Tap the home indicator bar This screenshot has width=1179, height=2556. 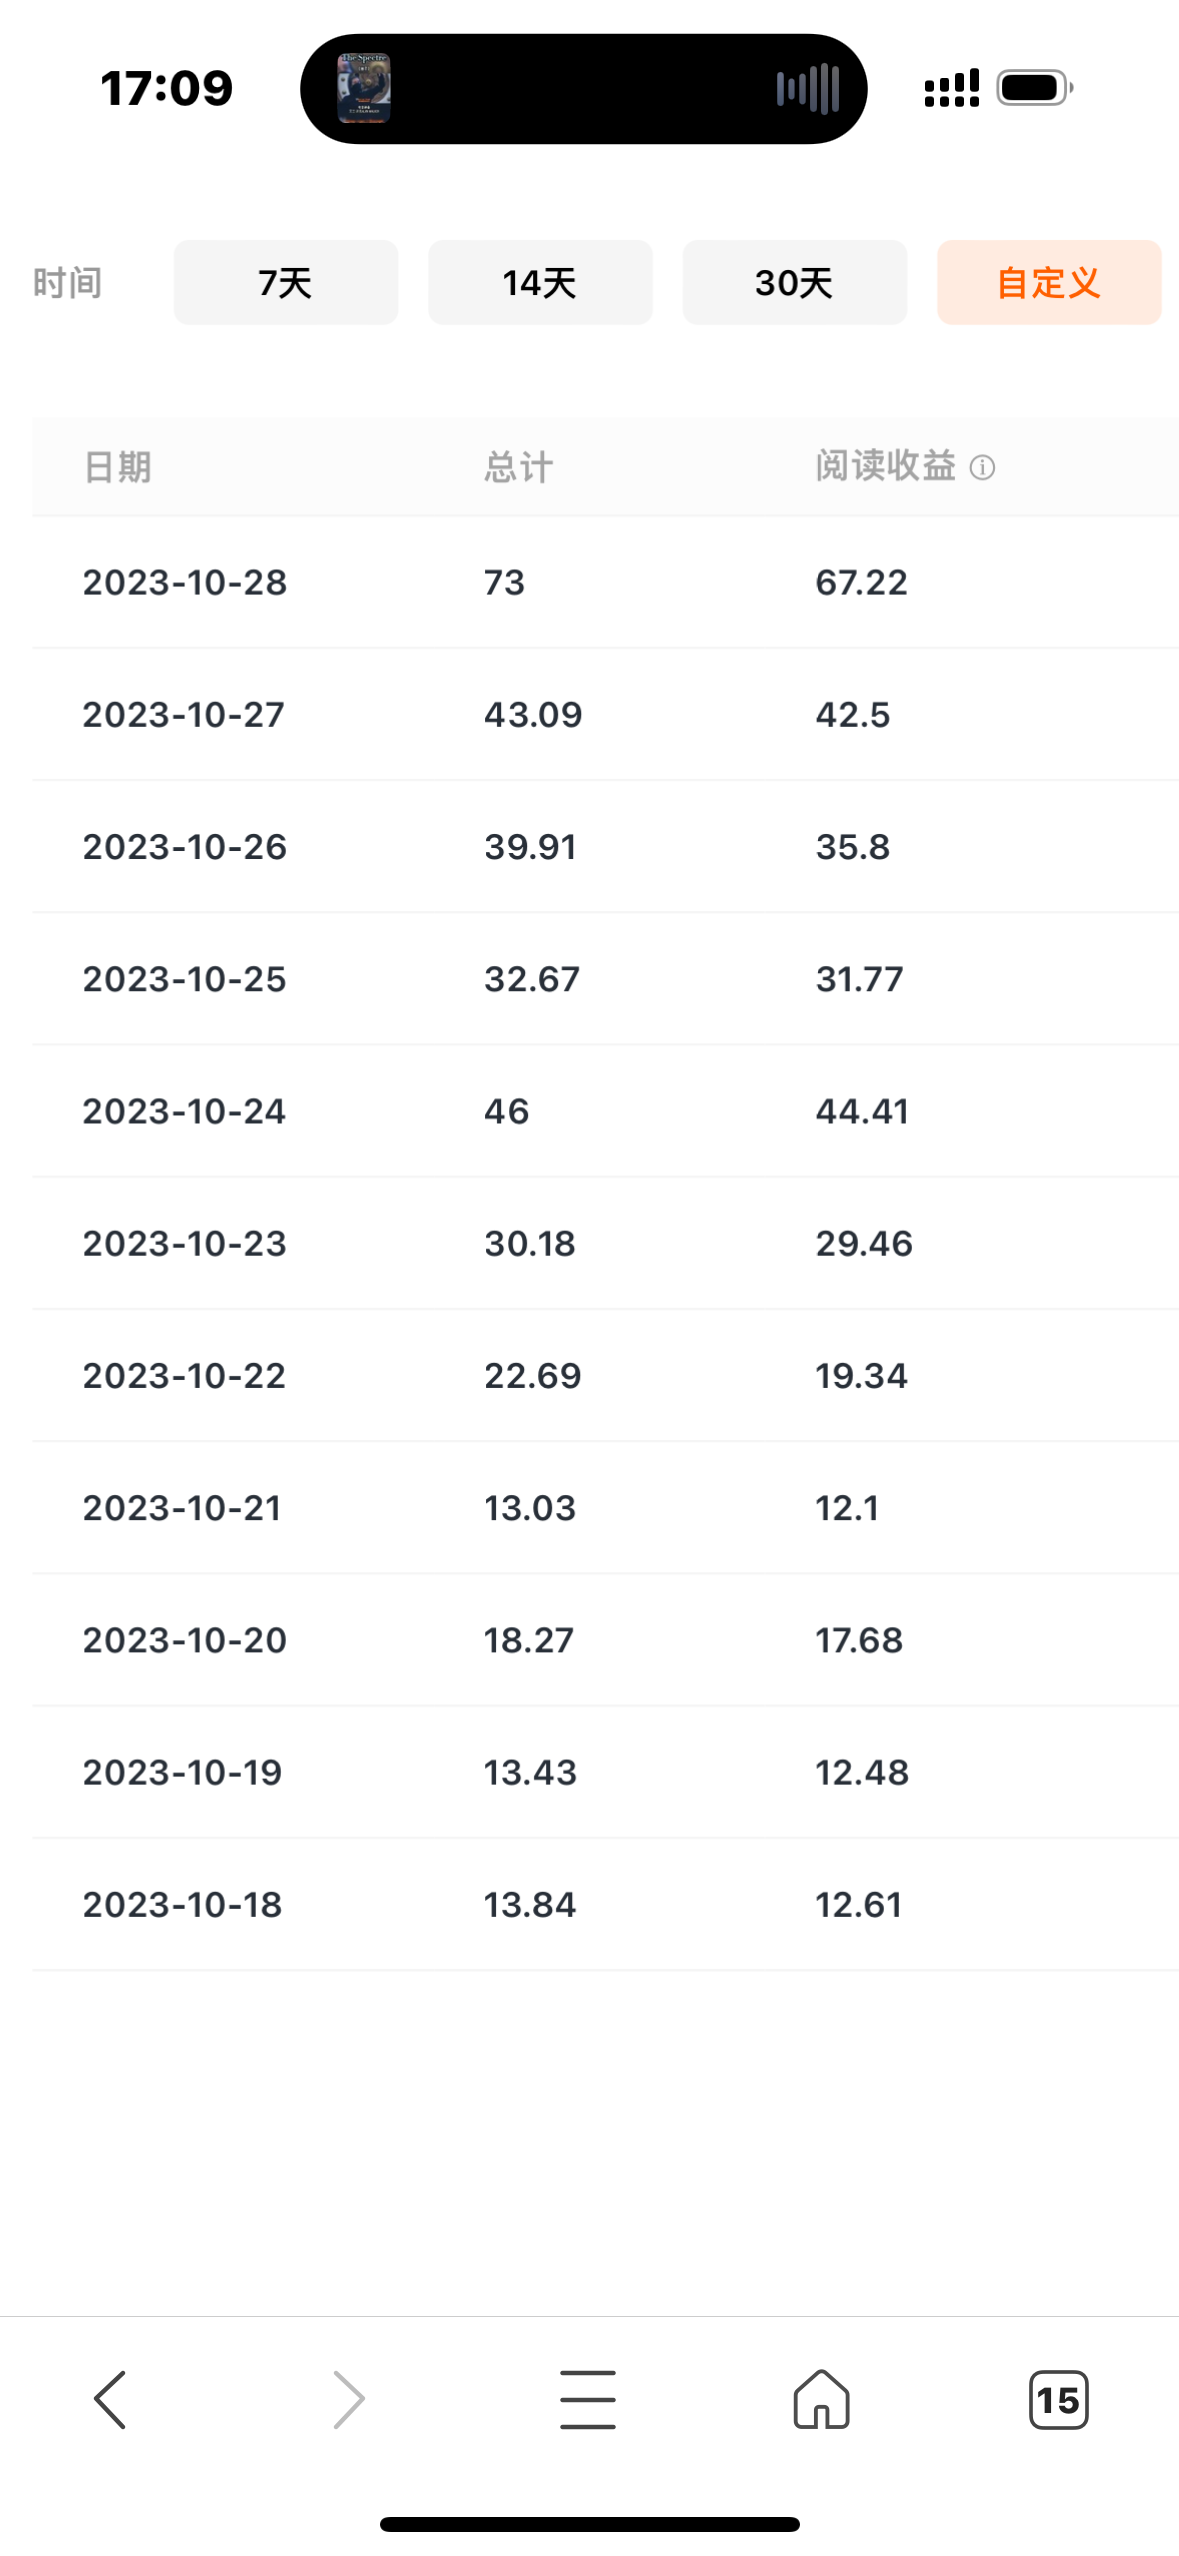590,2524
